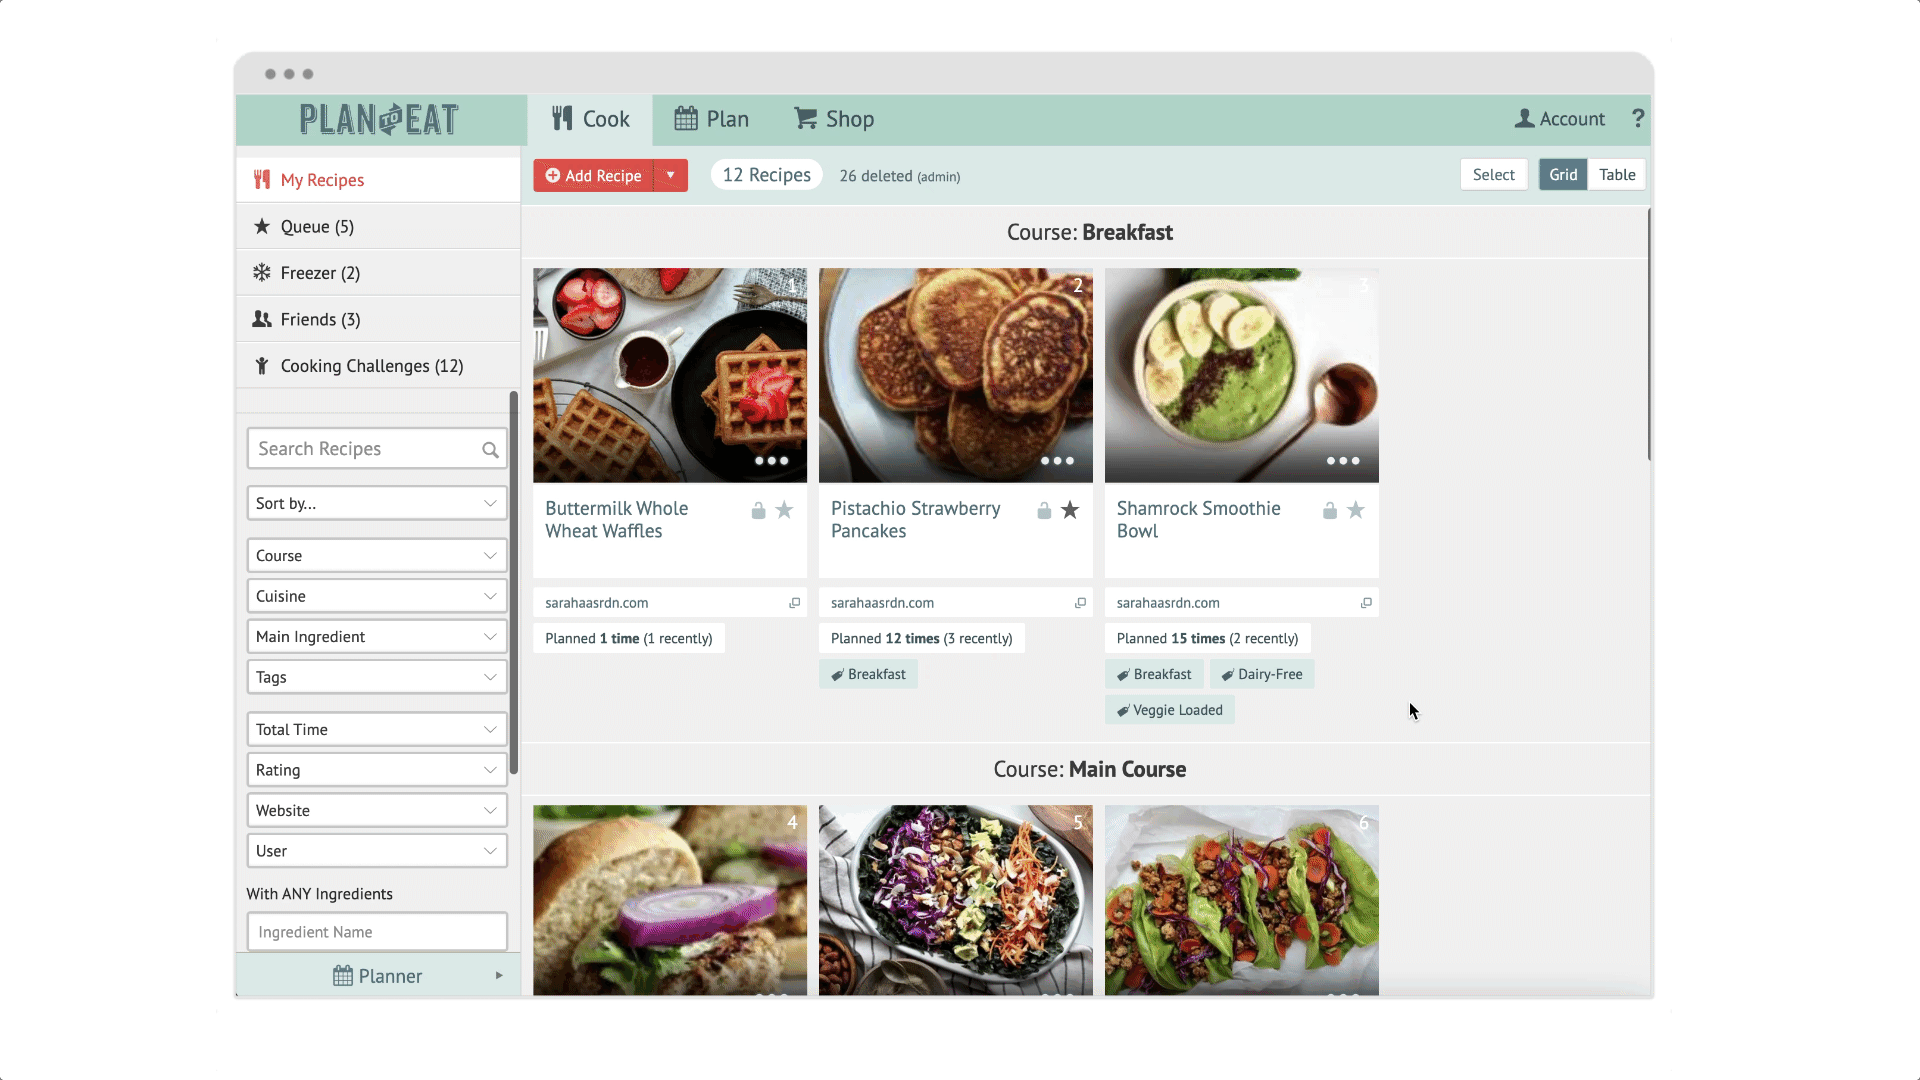
Task: Open Shamrock Smoothie Bowl photo
Action: [x=1242, y=375]
